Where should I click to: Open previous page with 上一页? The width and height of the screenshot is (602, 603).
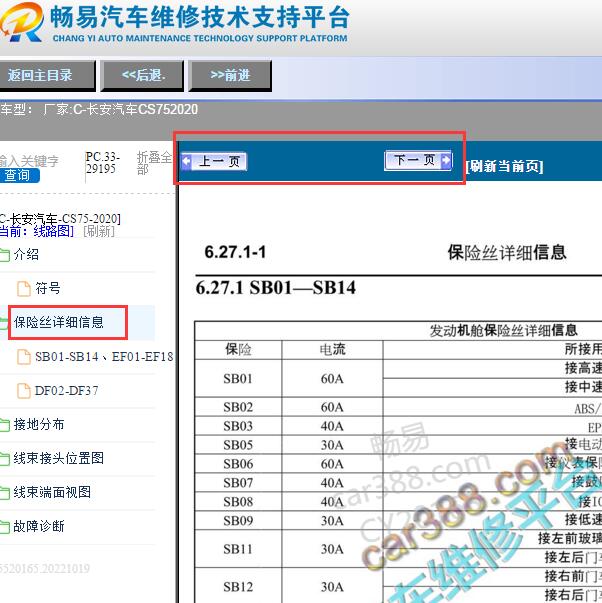tap(214, 162)
